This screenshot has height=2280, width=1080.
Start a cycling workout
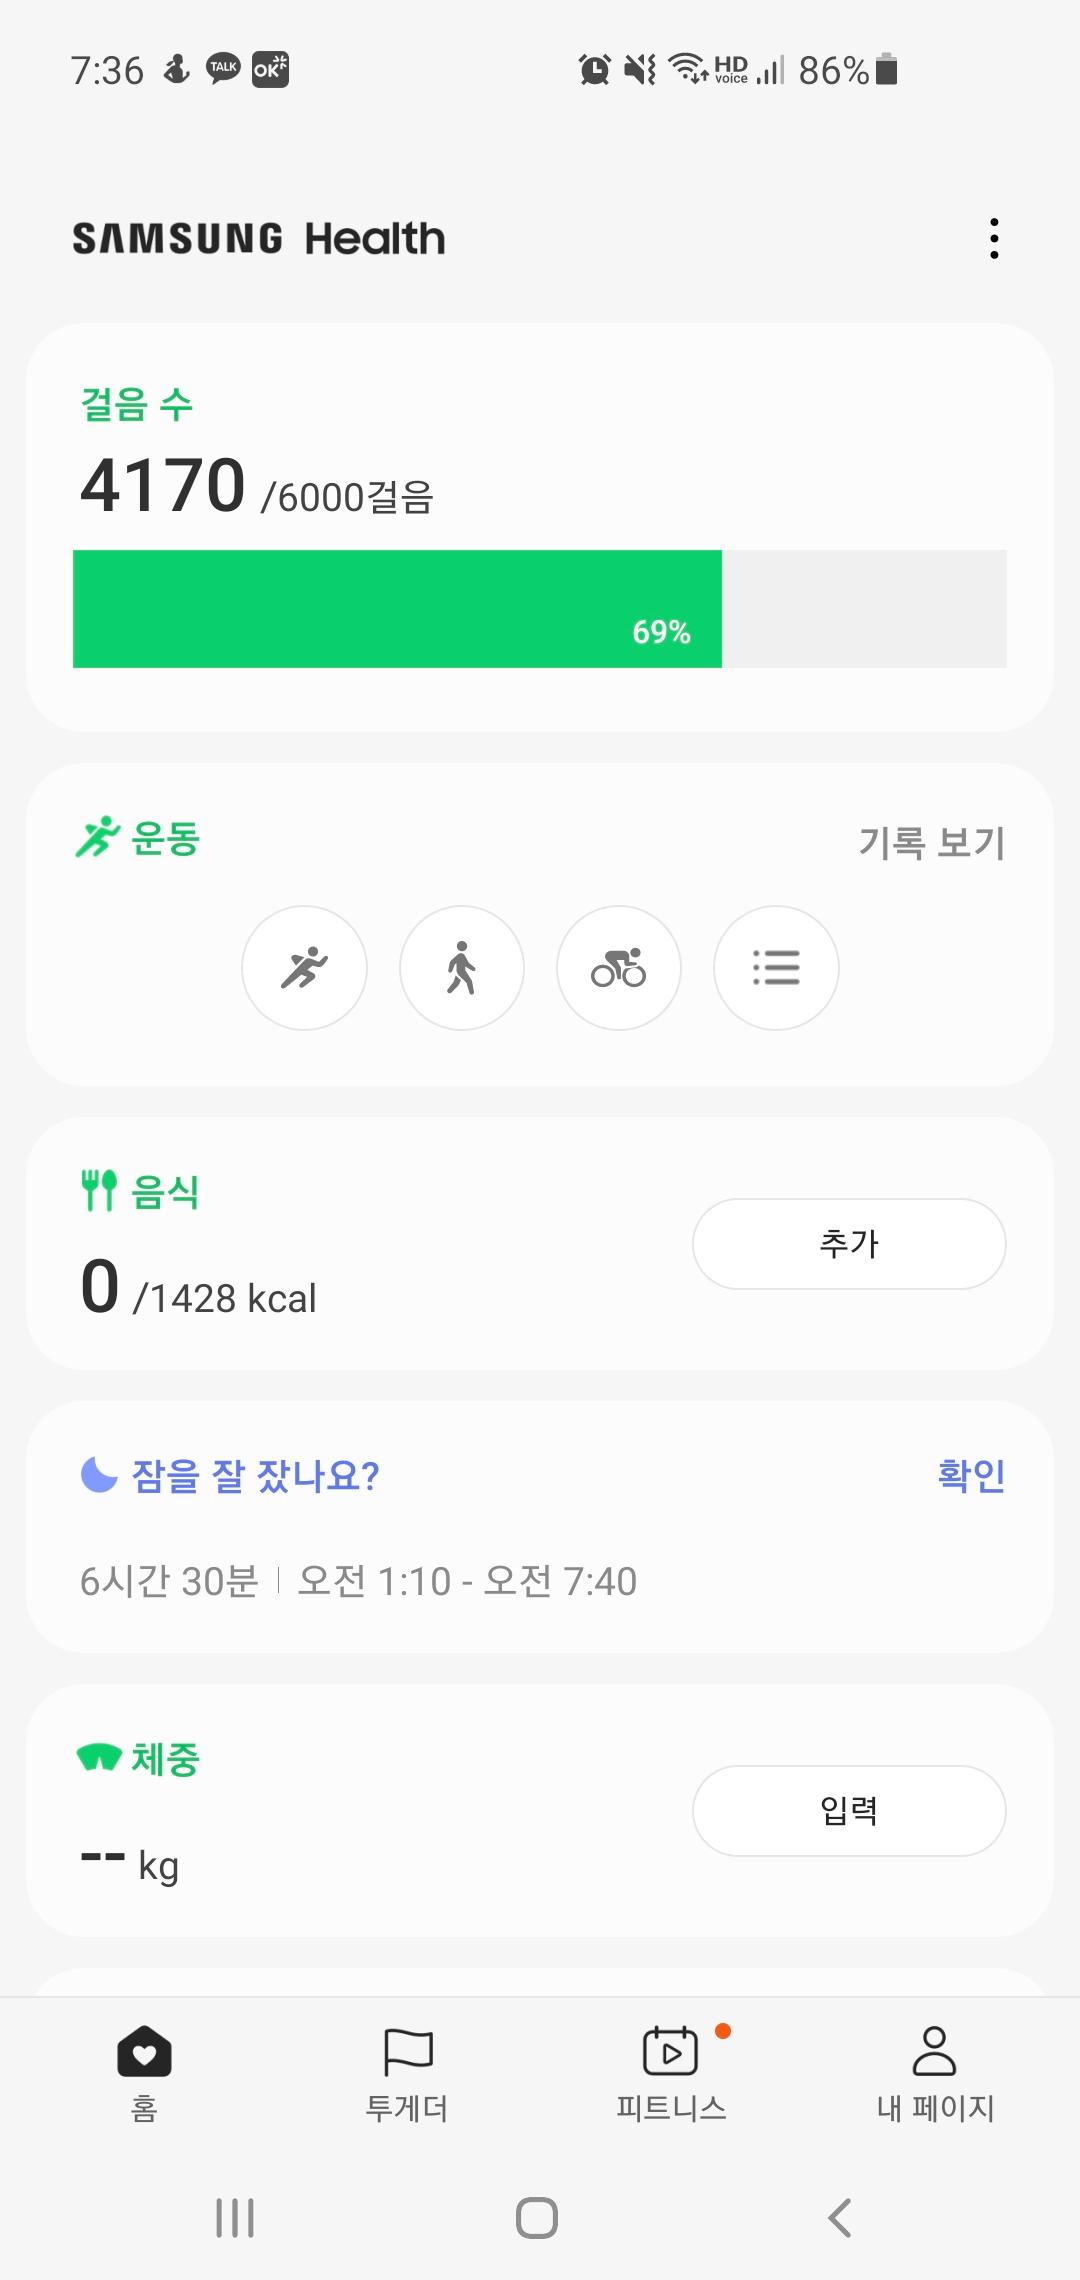[618, 968]
